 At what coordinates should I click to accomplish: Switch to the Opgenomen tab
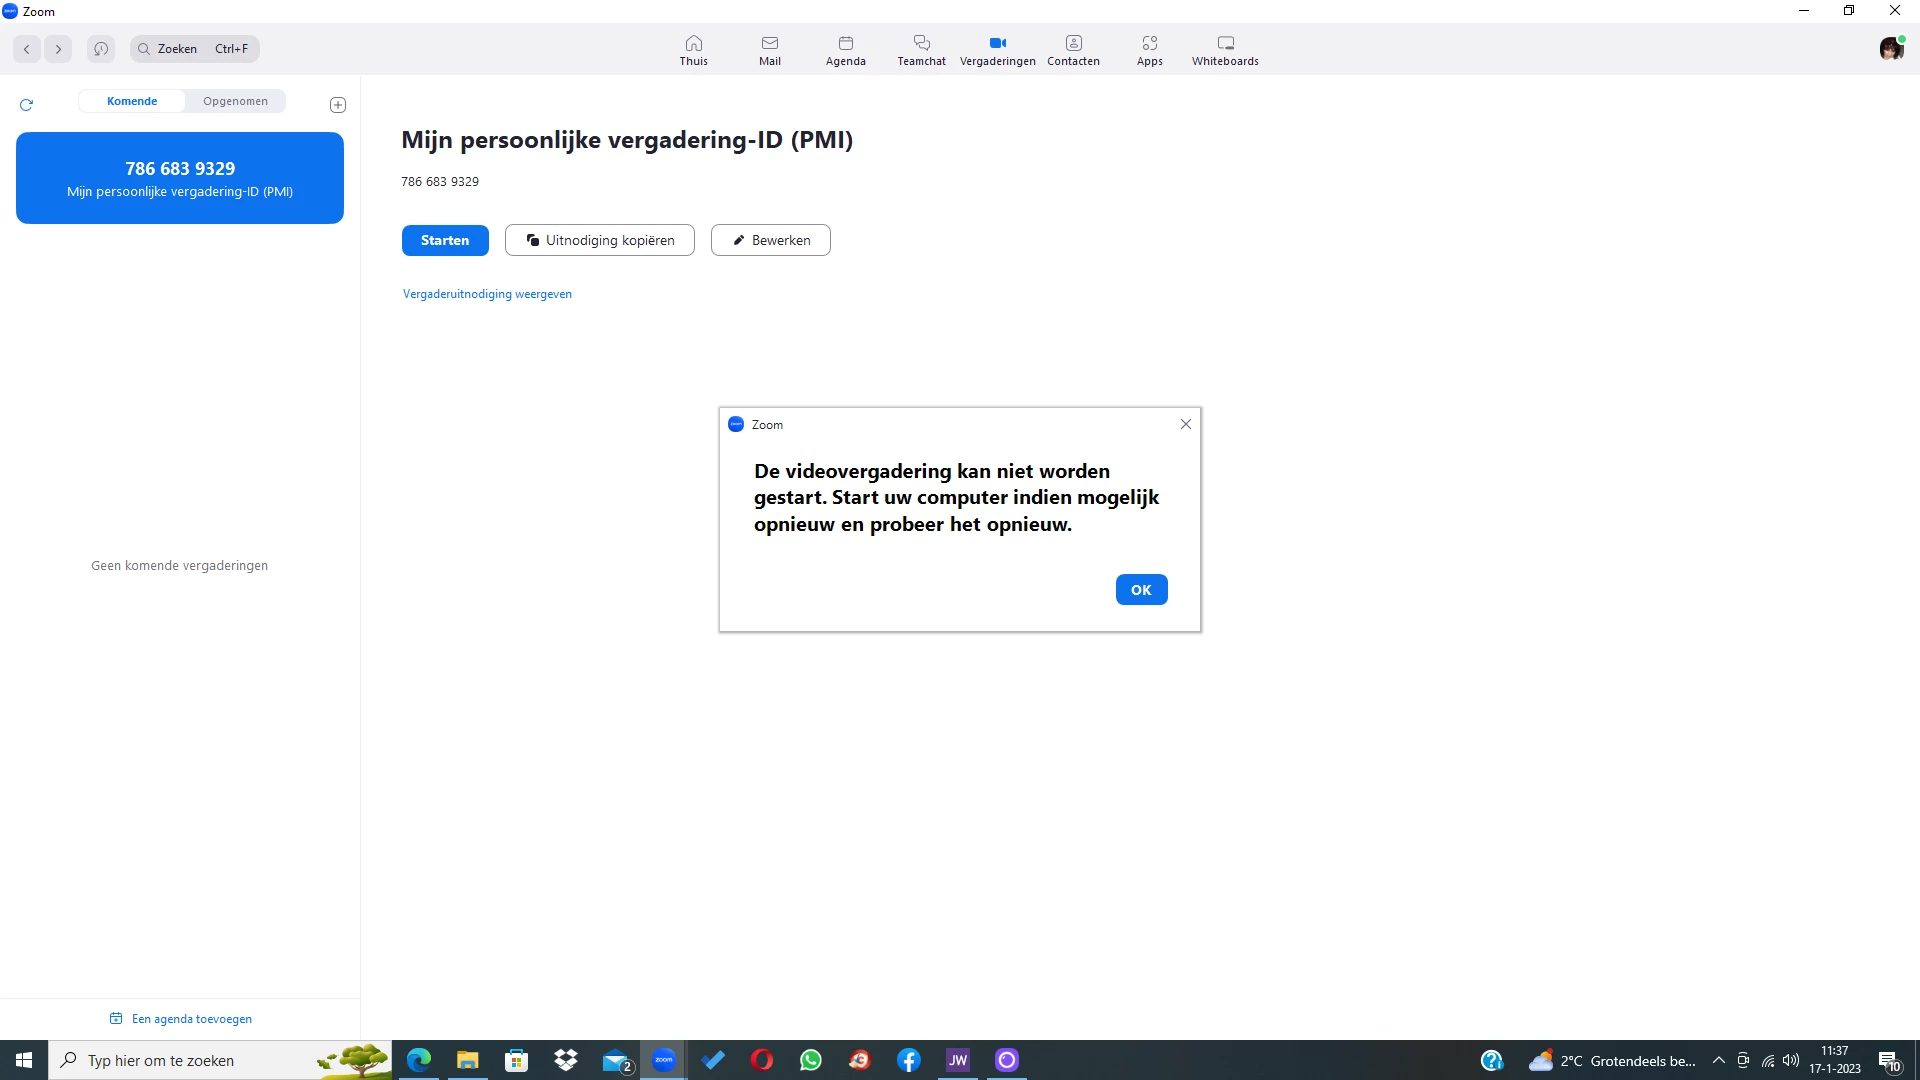pos(235,101)
